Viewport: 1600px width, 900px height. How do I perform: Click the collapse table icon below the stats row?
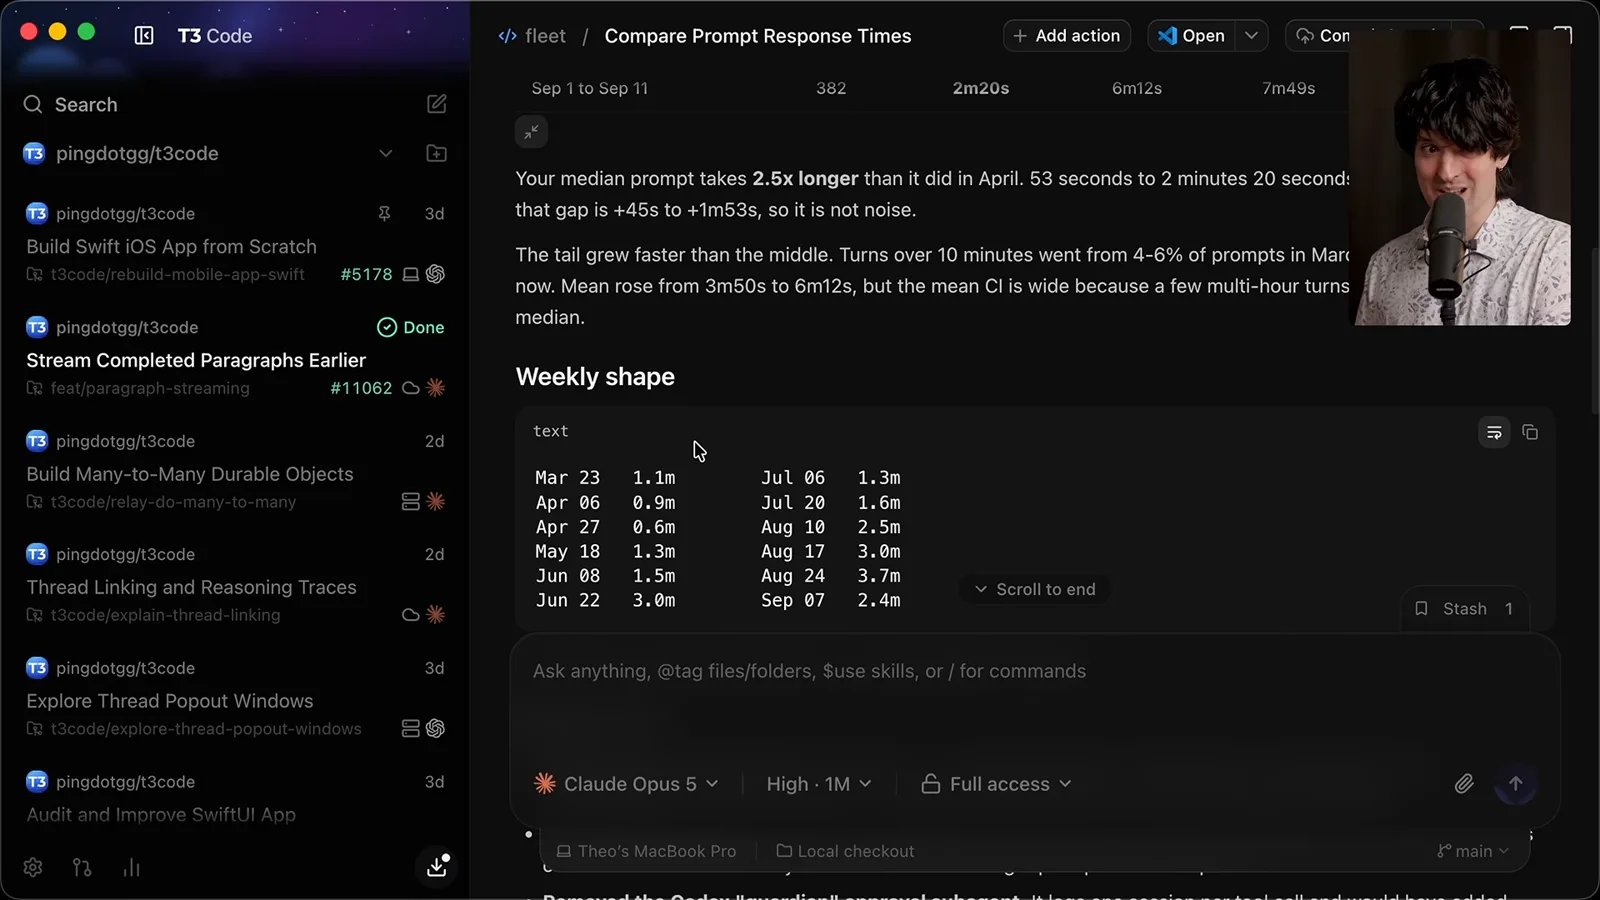point(531,131)
